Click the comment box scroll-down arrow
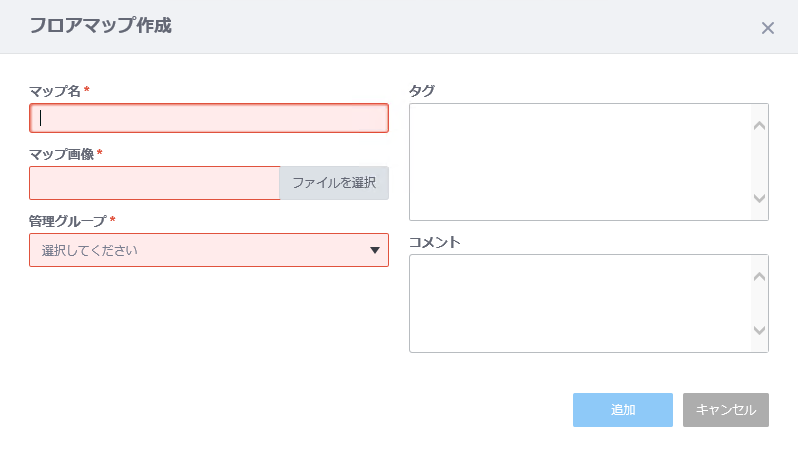Viewport: 798px width, 451px height. (x=759, y=330)
